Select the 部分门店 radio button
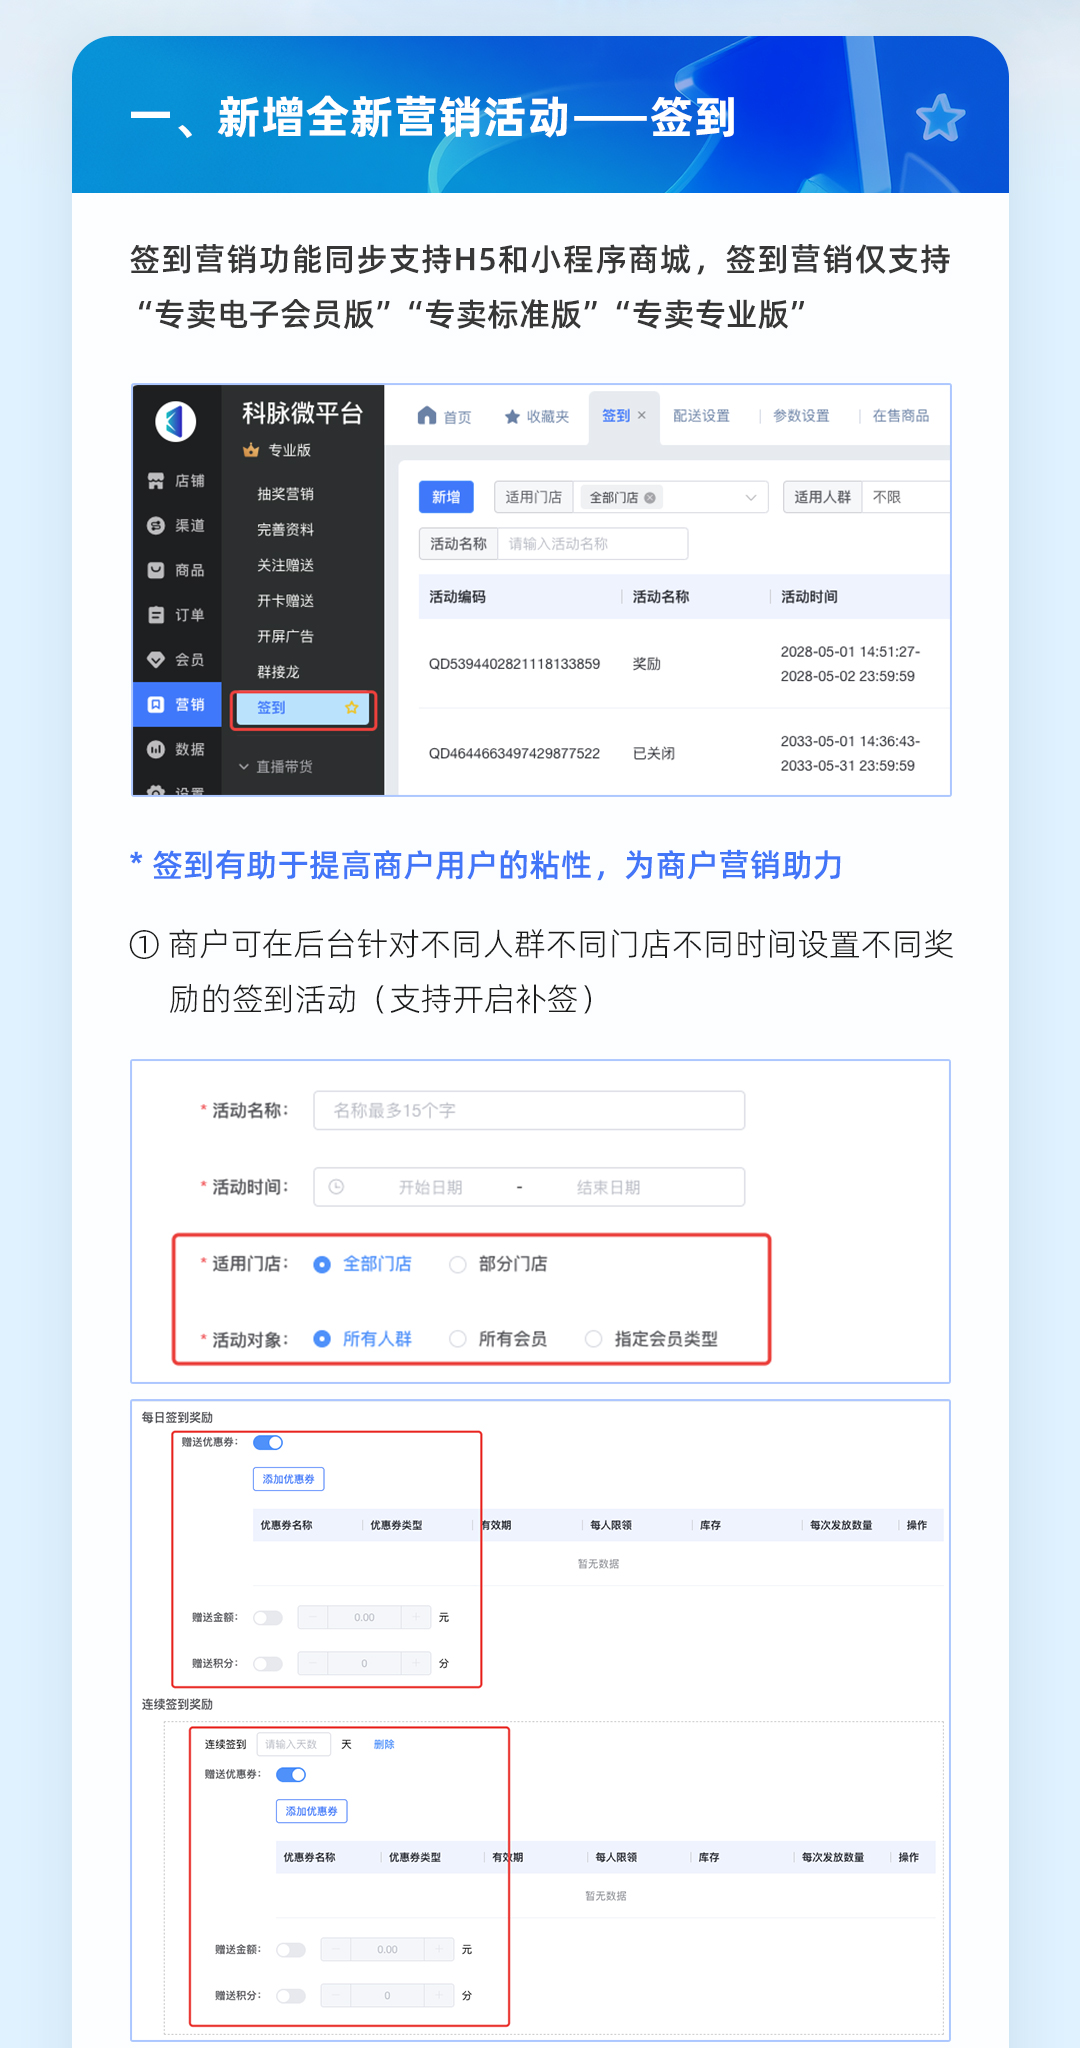Viewport: 1080px width, 2048px height. (458, 1264)
